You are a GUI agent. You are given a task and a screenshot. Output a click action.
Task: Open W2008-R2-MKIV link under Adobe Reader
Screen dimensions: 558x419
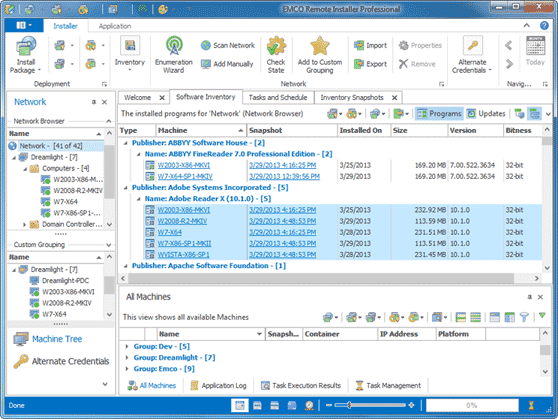(182, 221)
